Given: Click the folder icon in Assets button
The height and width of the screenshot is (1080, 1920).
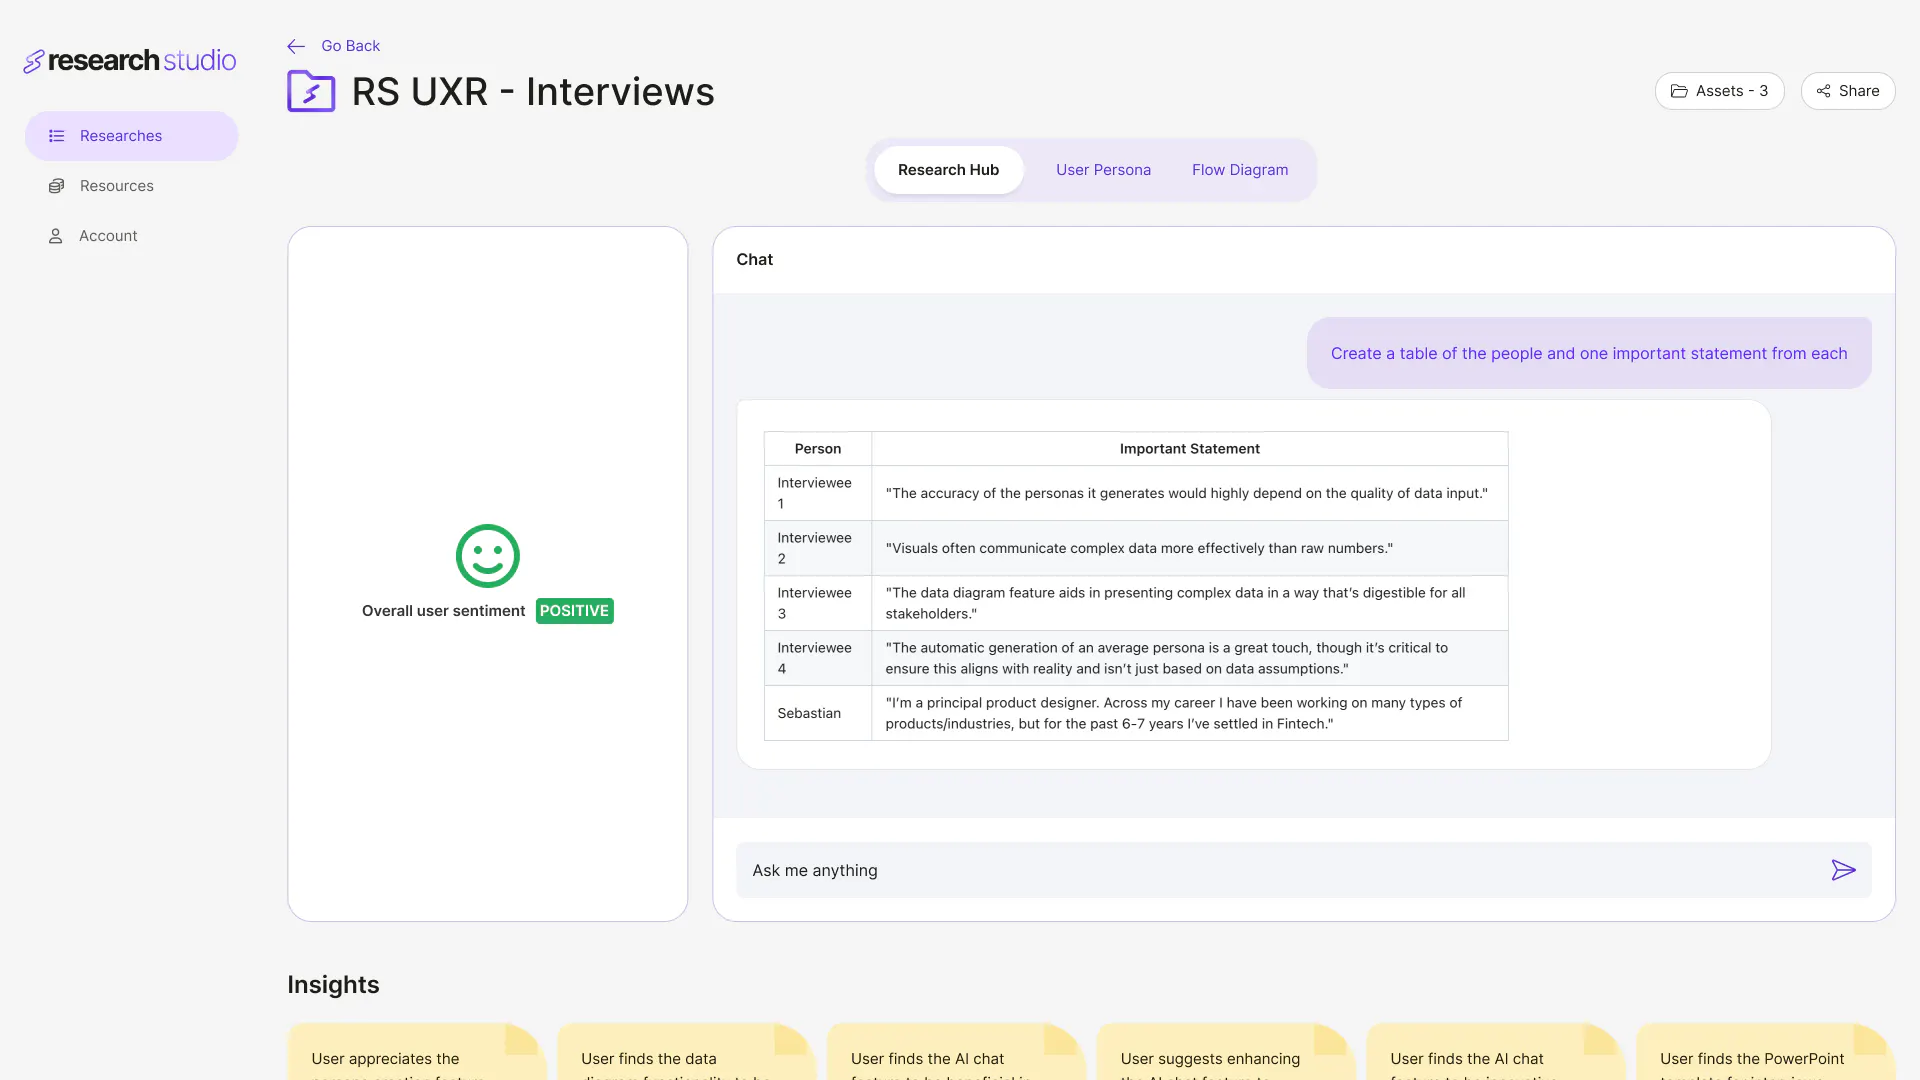Looking at the screenshot, I should coord(1679,91).
